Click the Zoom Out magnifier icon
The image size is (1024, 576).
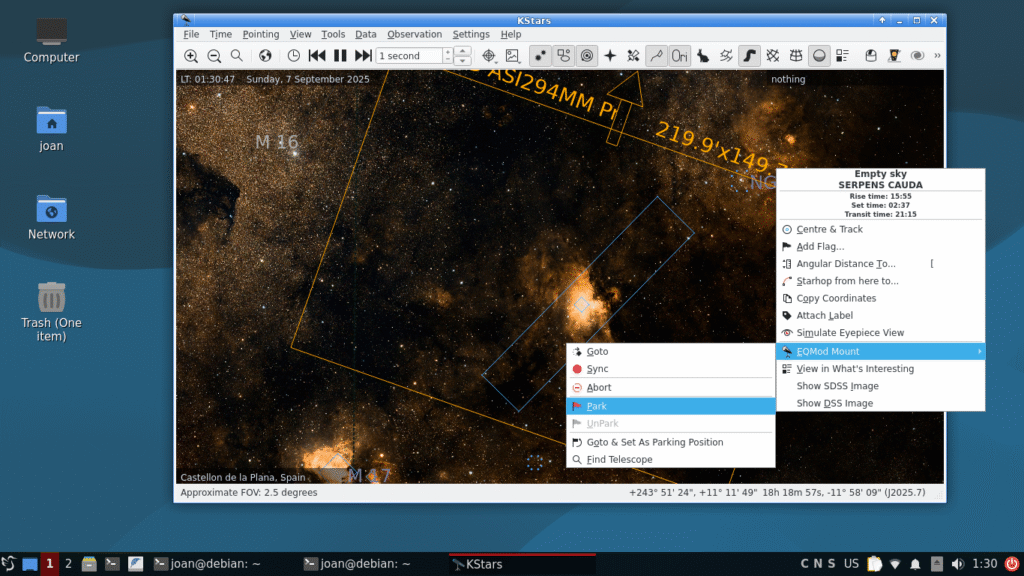pyautogui.click(x=214, y=56)
